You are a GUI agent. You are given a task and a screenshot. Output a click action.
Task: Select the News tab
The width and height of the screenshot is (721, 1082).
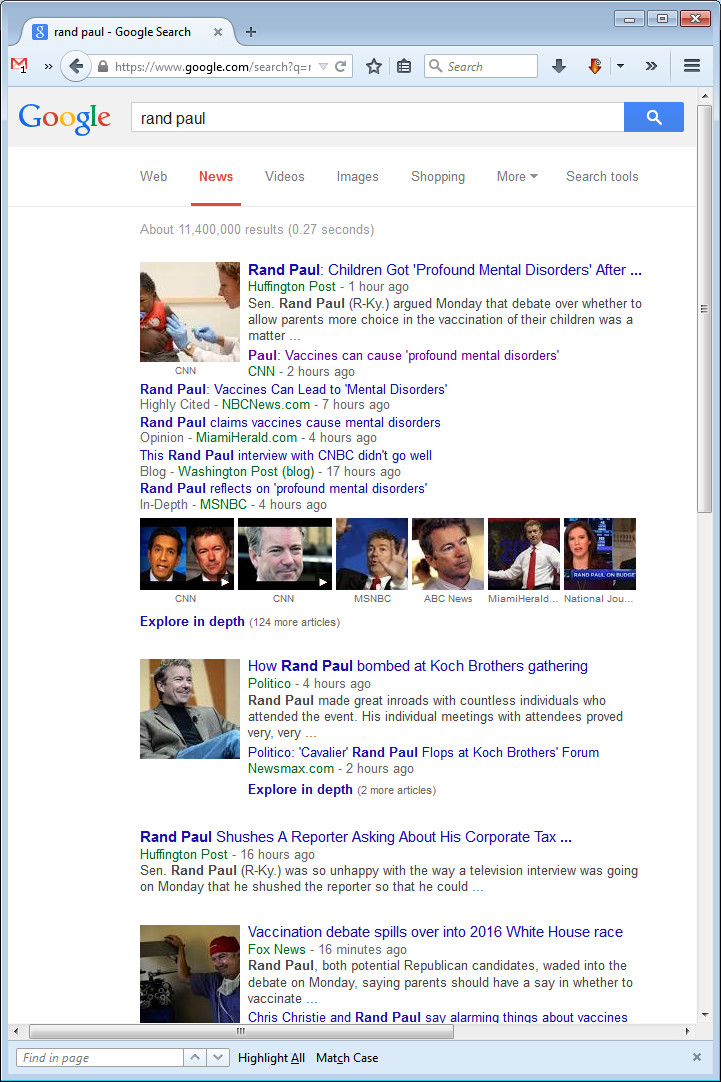coord(216,177)
